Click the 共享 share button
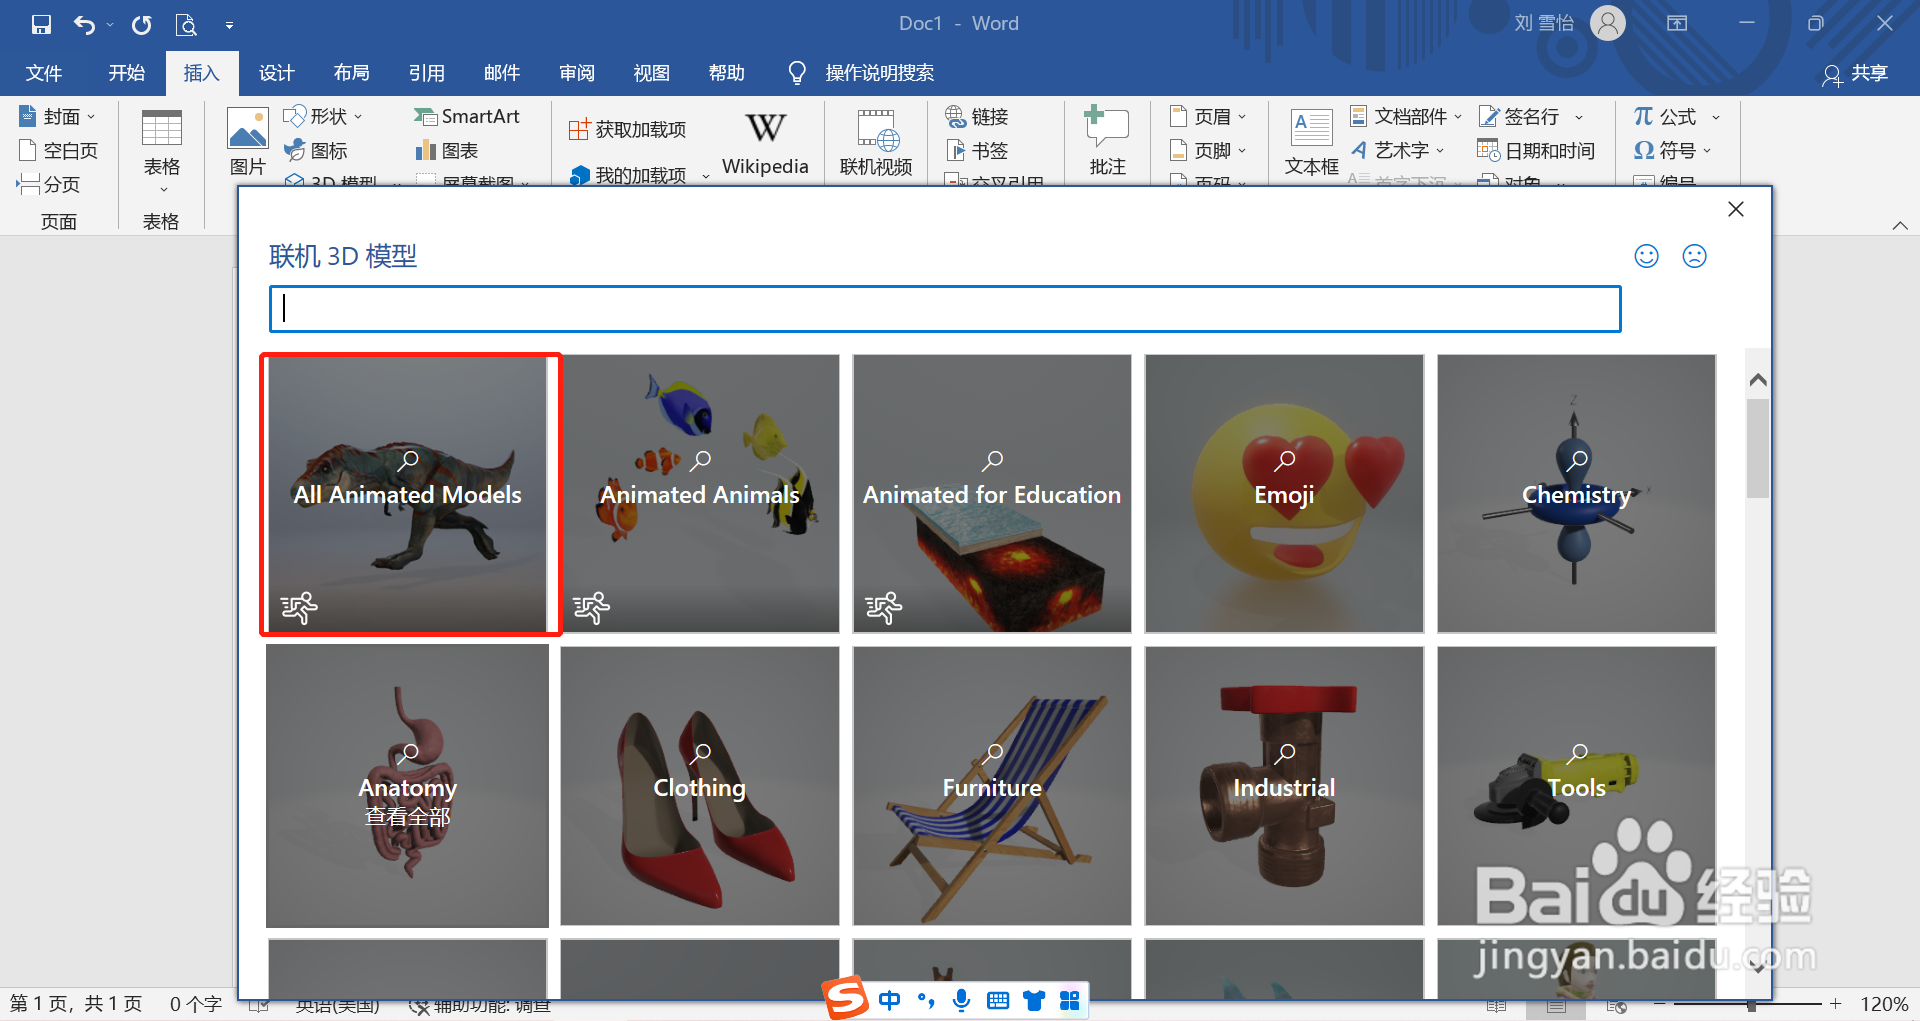 coord(1855,74)
